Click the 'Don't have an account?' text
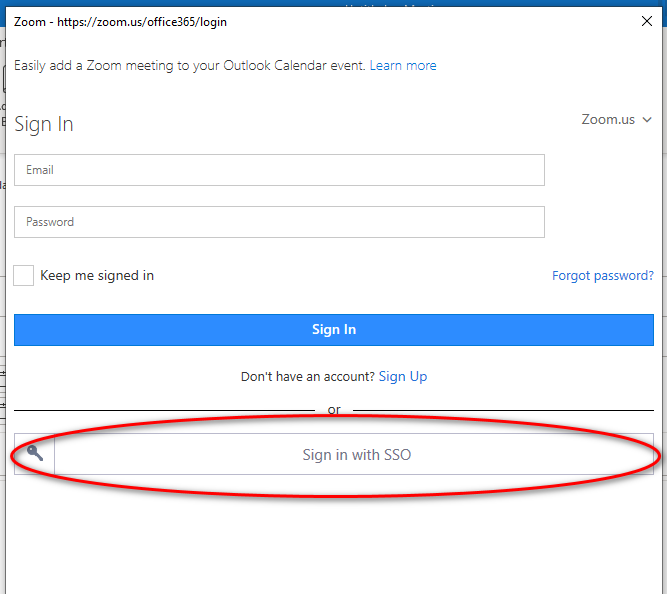Viewport: 667px width, 594px height. point(308,377)
